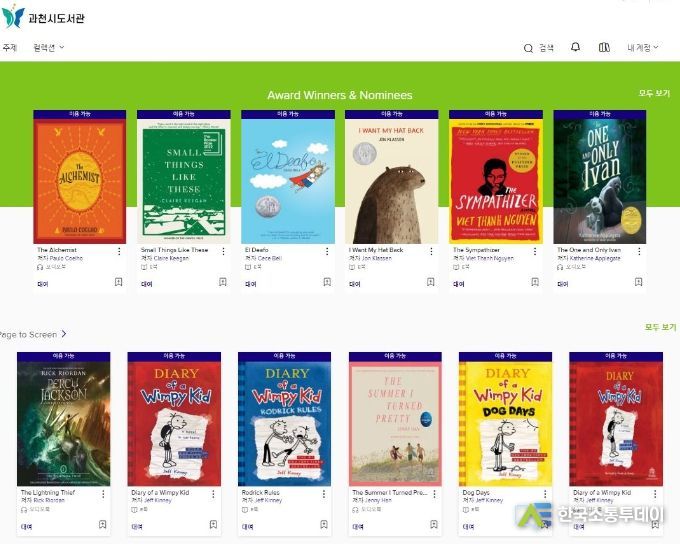Open the search magnifier icon
The height and width of the screenshot is (544, 680).
tap(528, 48)
